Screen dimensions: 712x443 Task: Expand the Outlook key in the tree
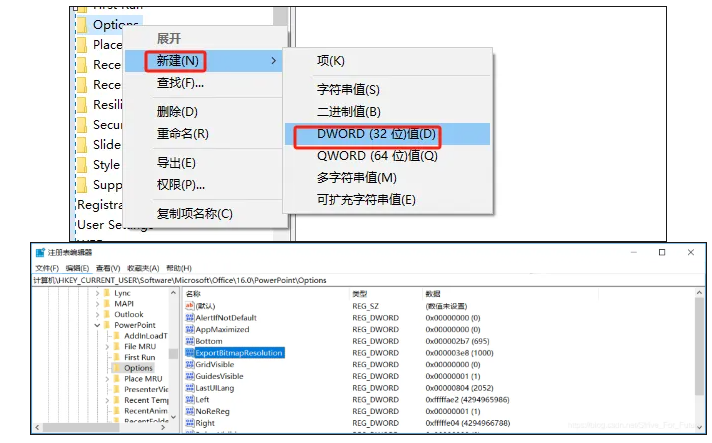point(97,314)
